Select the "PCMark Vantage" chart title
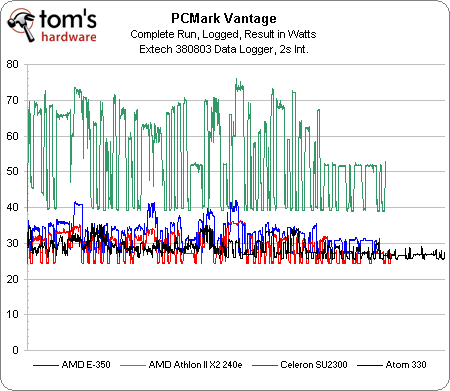 (224, 18)
